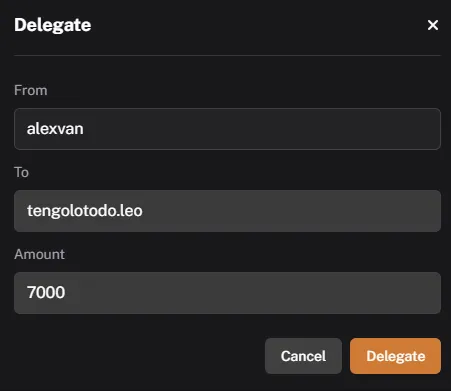Viewport: 451px width, 391px height.
Task: Cancel the delegation
Action: (x=303, y=356)
